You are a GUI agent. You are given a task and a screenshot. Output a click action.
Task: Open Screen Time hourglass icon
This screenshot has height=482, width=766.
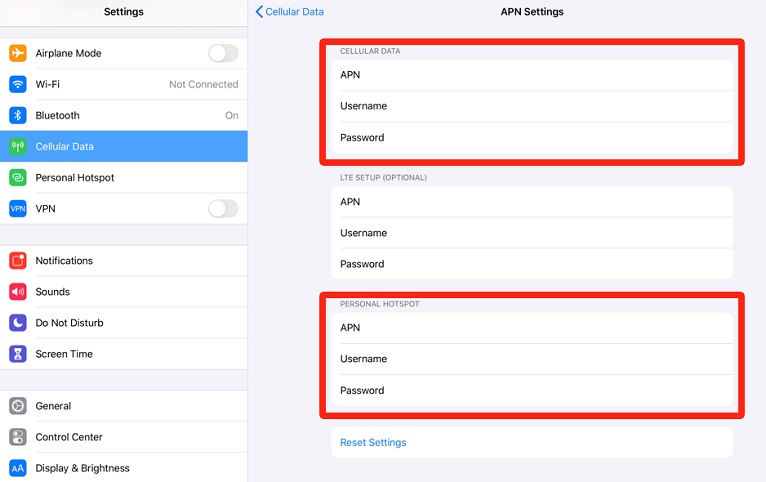18,354
